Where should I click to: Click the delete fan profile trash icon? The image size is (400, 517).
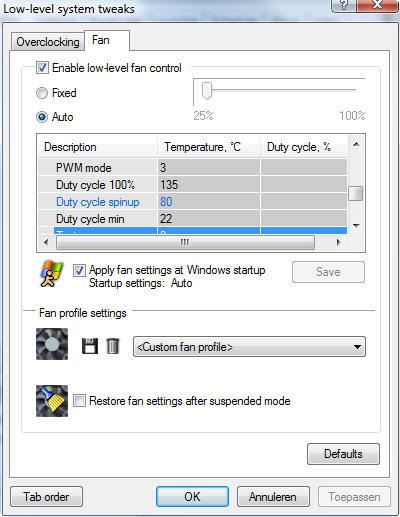(x=113, y=346)
